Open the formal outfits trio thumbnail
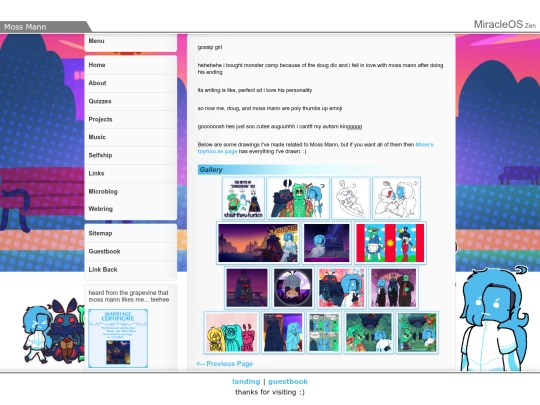 tap(393, 288)
